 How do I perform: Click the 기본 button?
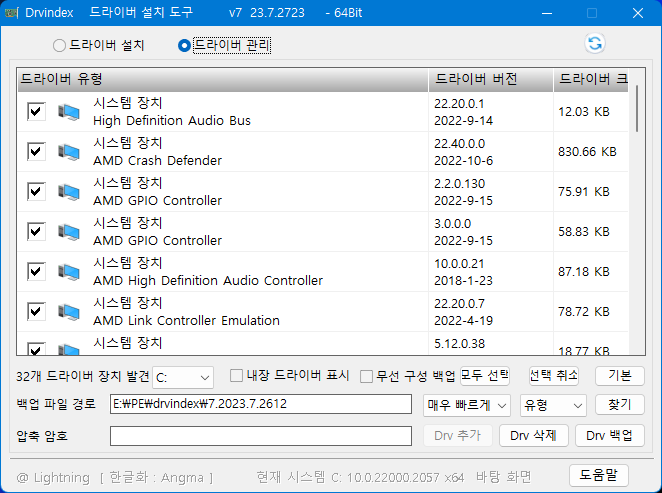coord(620,376)
